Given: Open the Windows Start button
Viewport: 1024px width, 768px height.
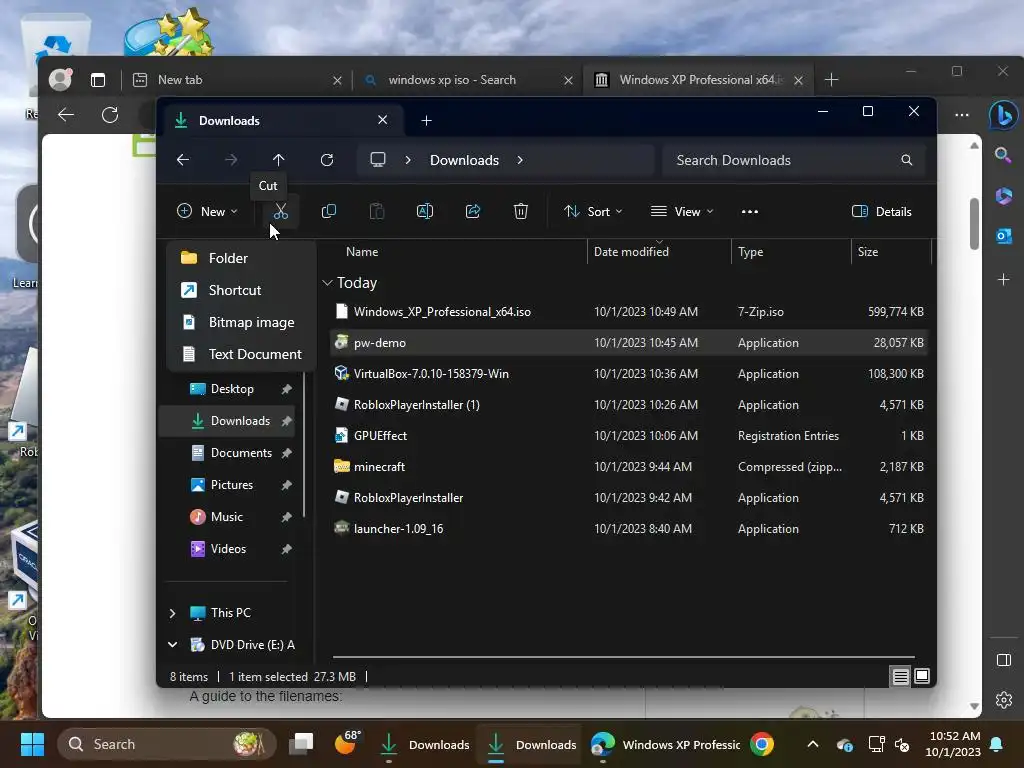Looking at the screenshot, I should tap(32, 744).
